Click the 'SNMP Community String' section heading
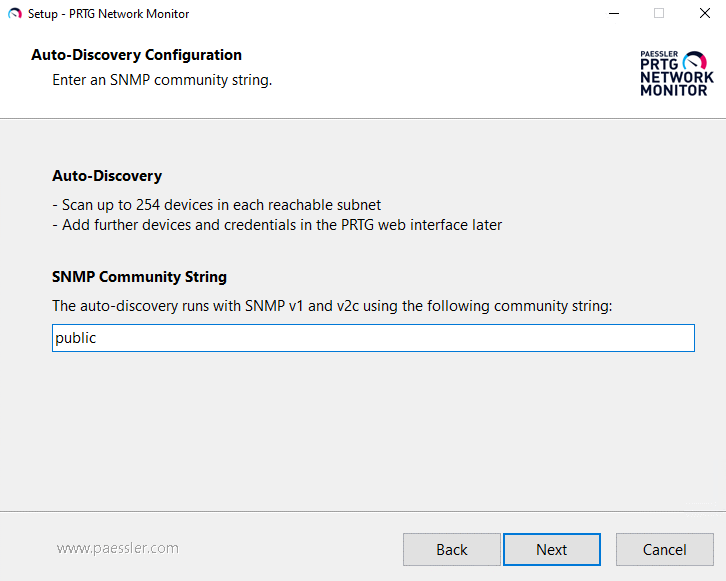Viewport: 726px width, 581px height. [139, 277]
